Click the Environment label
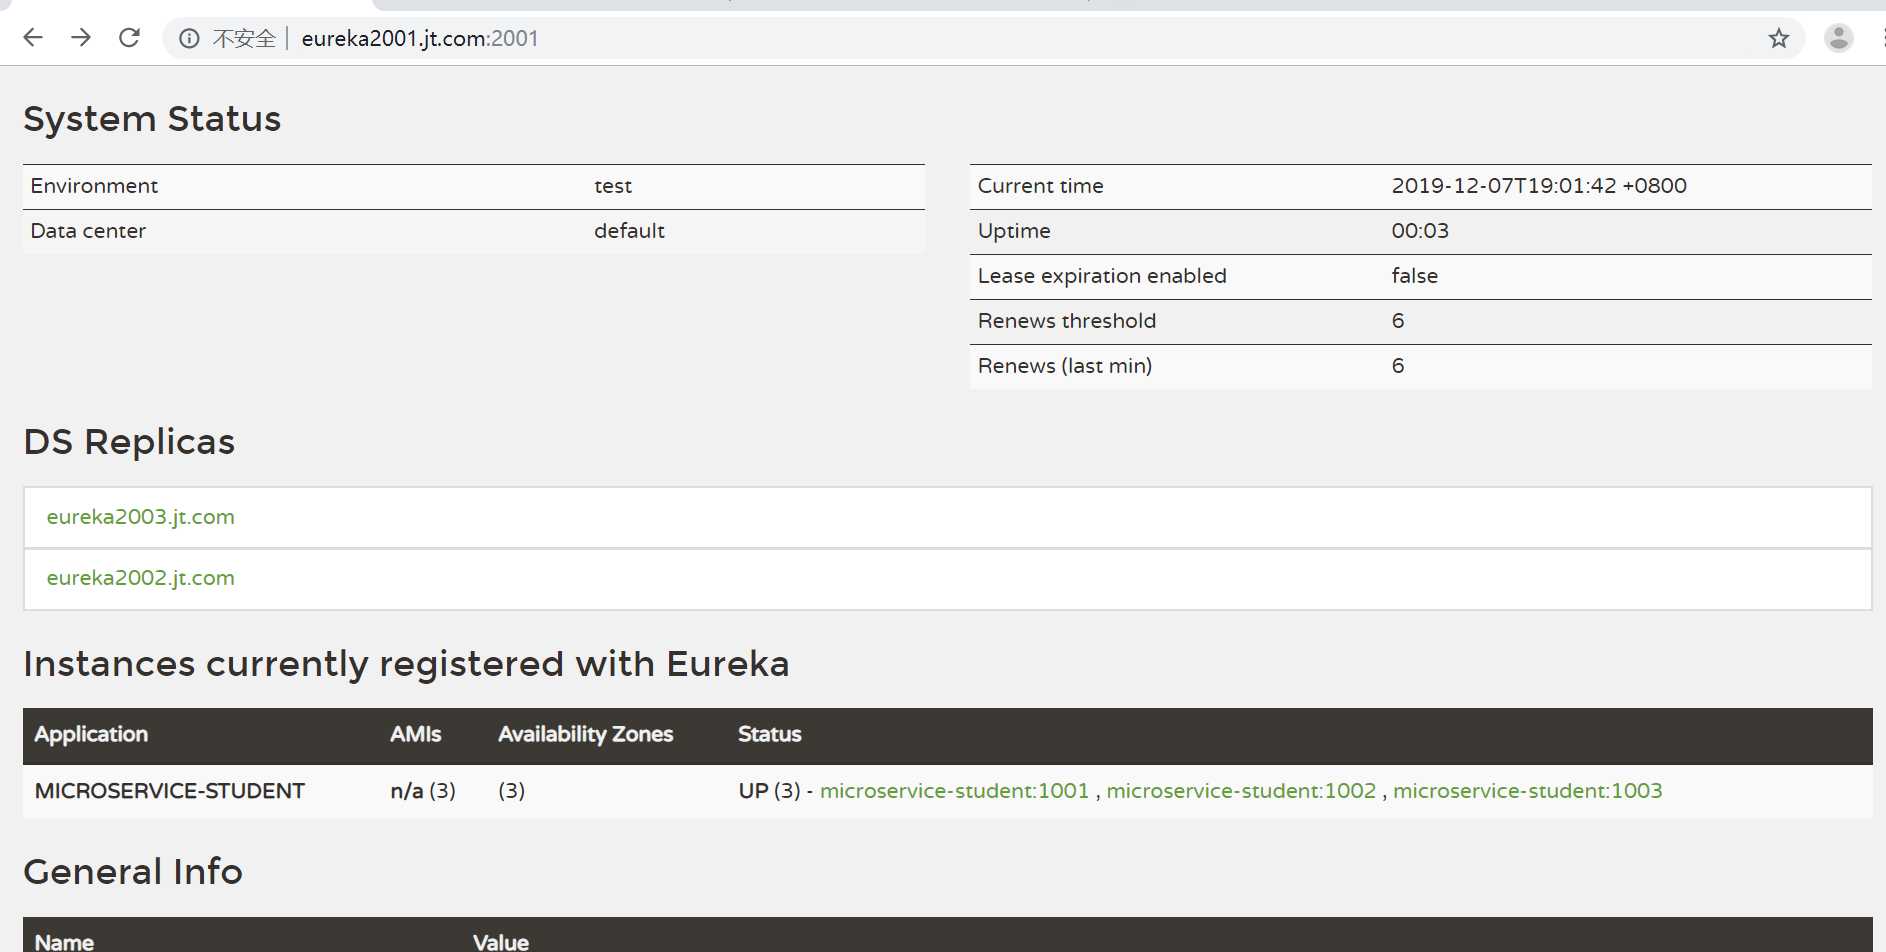The width and height of the screenshot is (1886, 952). click(x=94, y=186)
